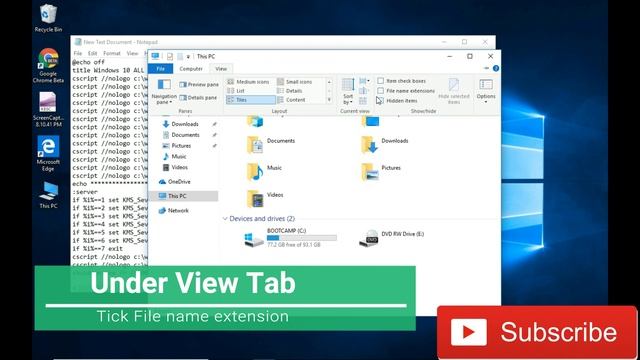
Task: Select Documents in navigation pane
Action: point(185,135)
